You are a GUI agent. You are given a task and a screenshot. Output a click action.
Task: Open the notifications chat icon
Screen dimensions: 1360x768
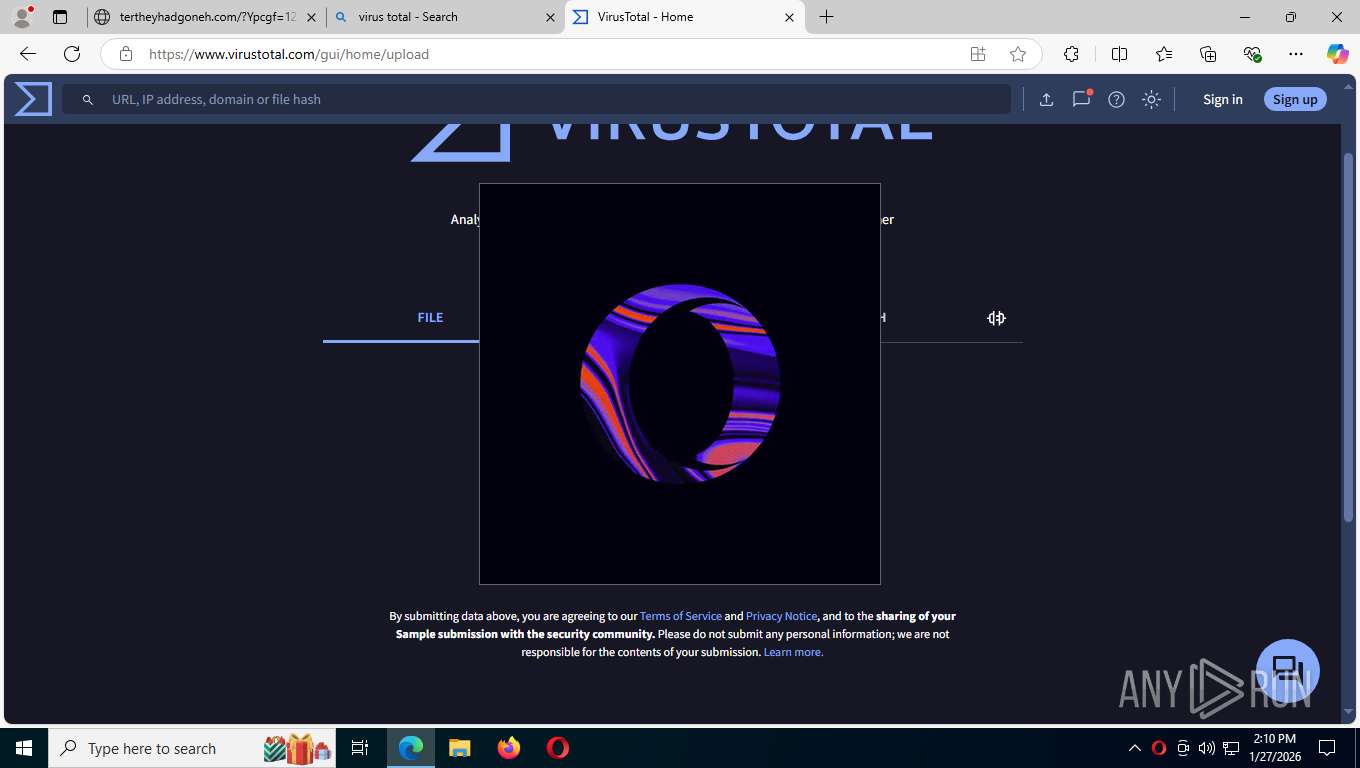[1081, 99]
